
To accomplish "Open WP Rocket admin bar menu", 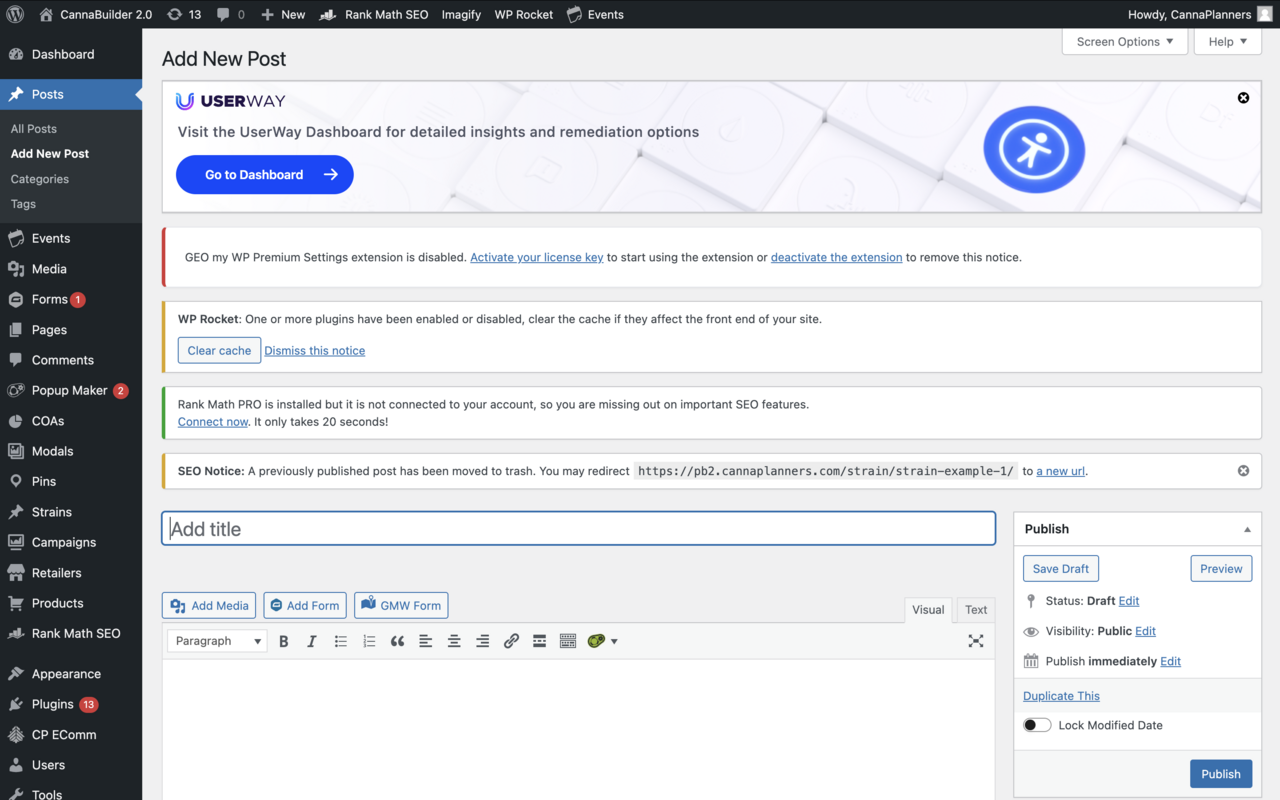I will point(524,14).
